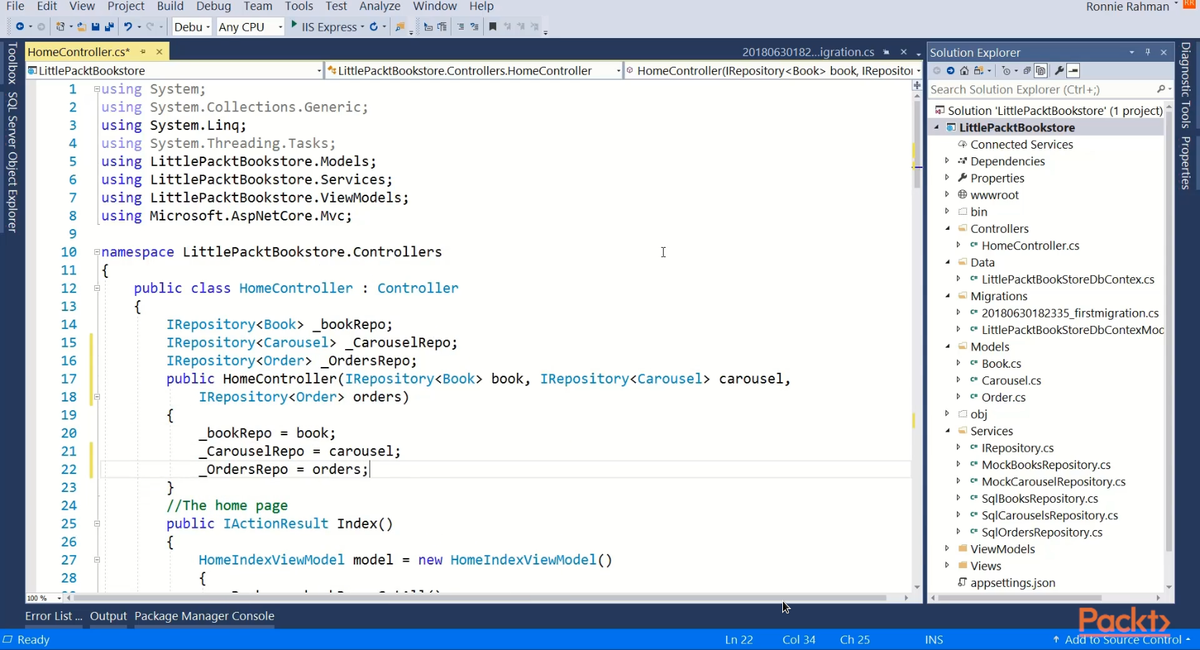Click into Search Solution Explorer field
Screen dimensions: 1200x650
point(1040,89)
